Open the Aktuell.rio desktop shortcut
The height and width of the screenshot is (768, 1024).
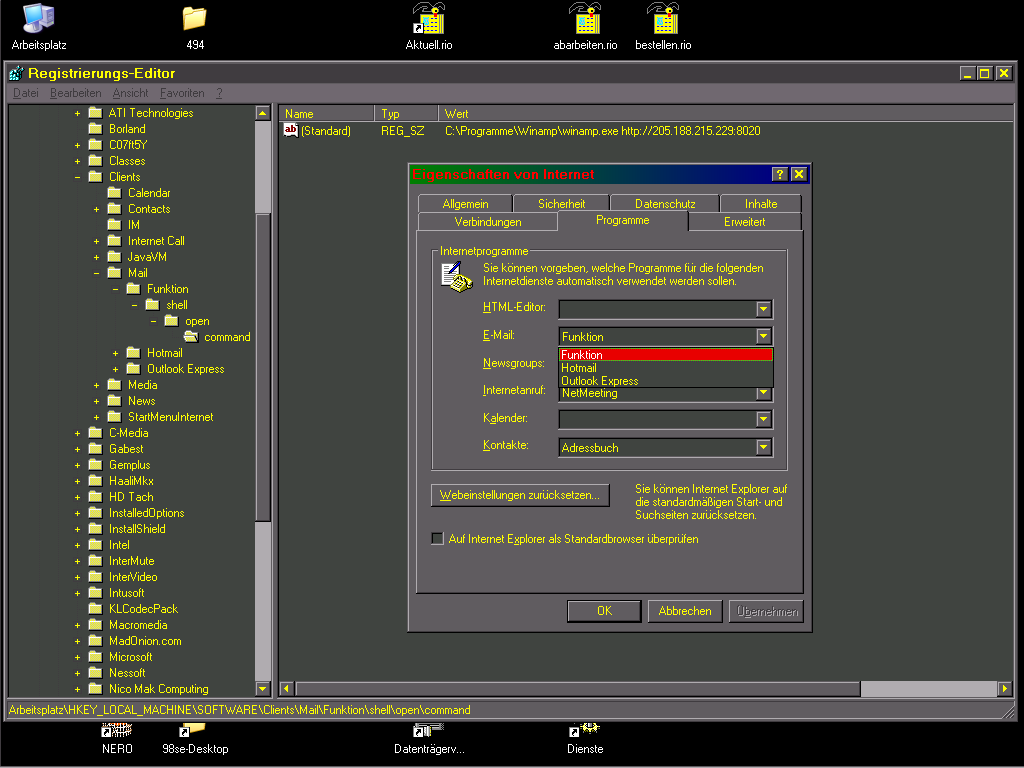tap(429, 19)
